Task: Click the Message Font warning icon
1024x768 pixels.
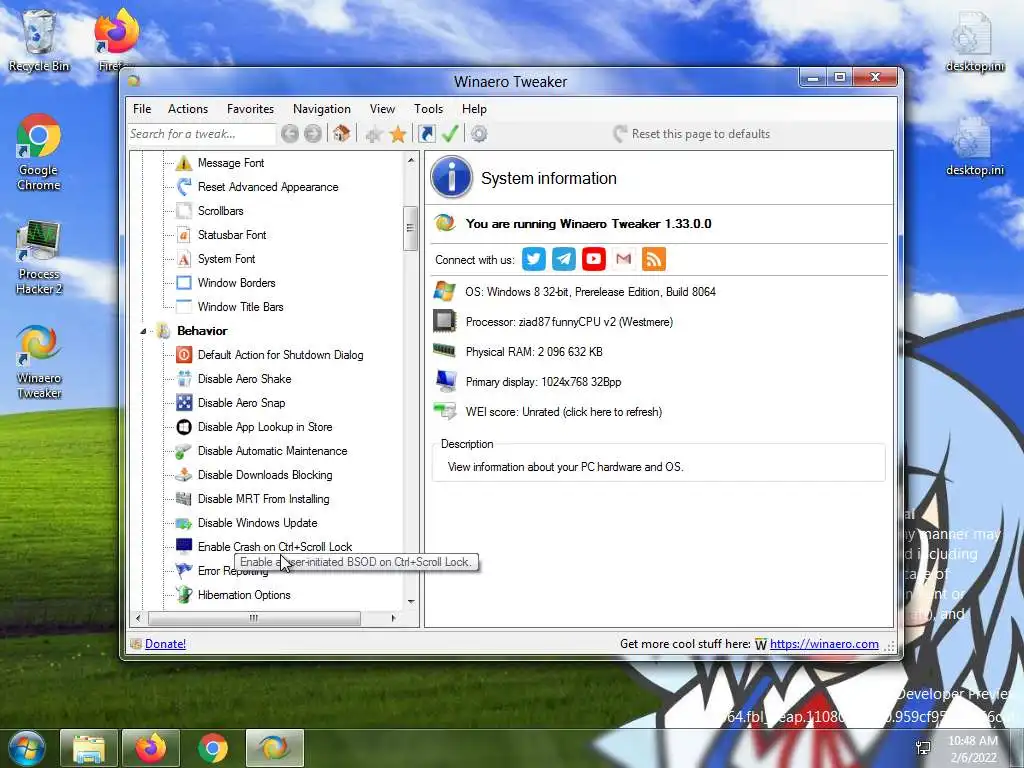Action: (184, 163)
